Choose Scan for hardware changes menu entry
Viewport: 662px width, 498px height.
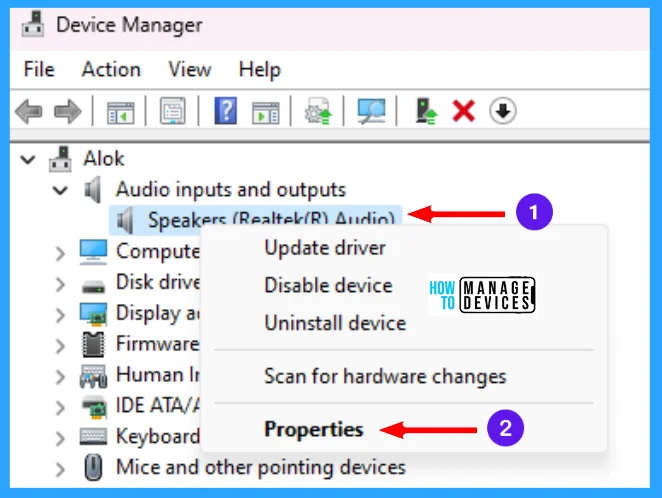tap(385, 376)
